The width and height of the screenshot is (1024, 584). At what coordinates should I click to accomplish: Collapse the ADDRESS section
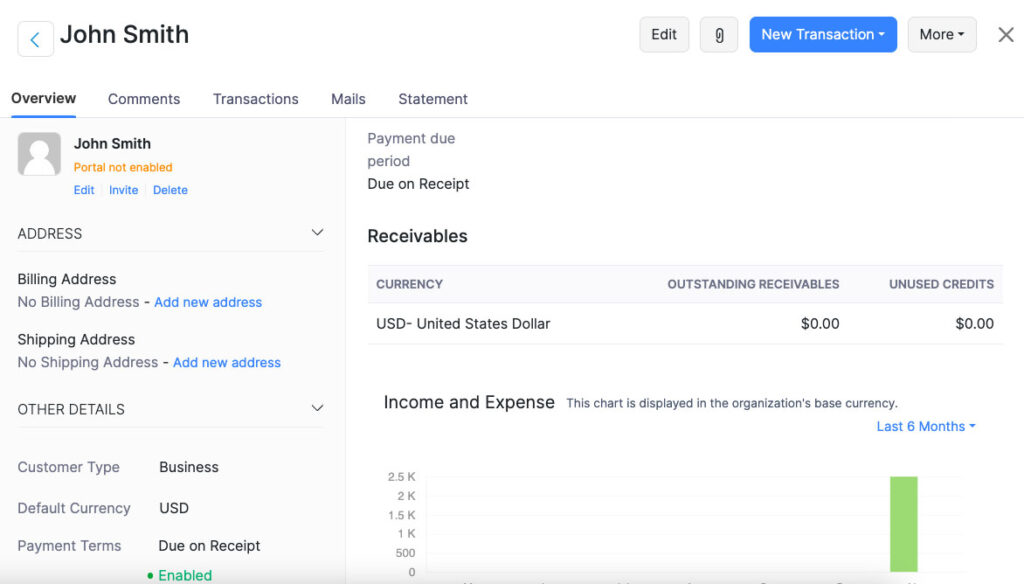click(317, 232)
